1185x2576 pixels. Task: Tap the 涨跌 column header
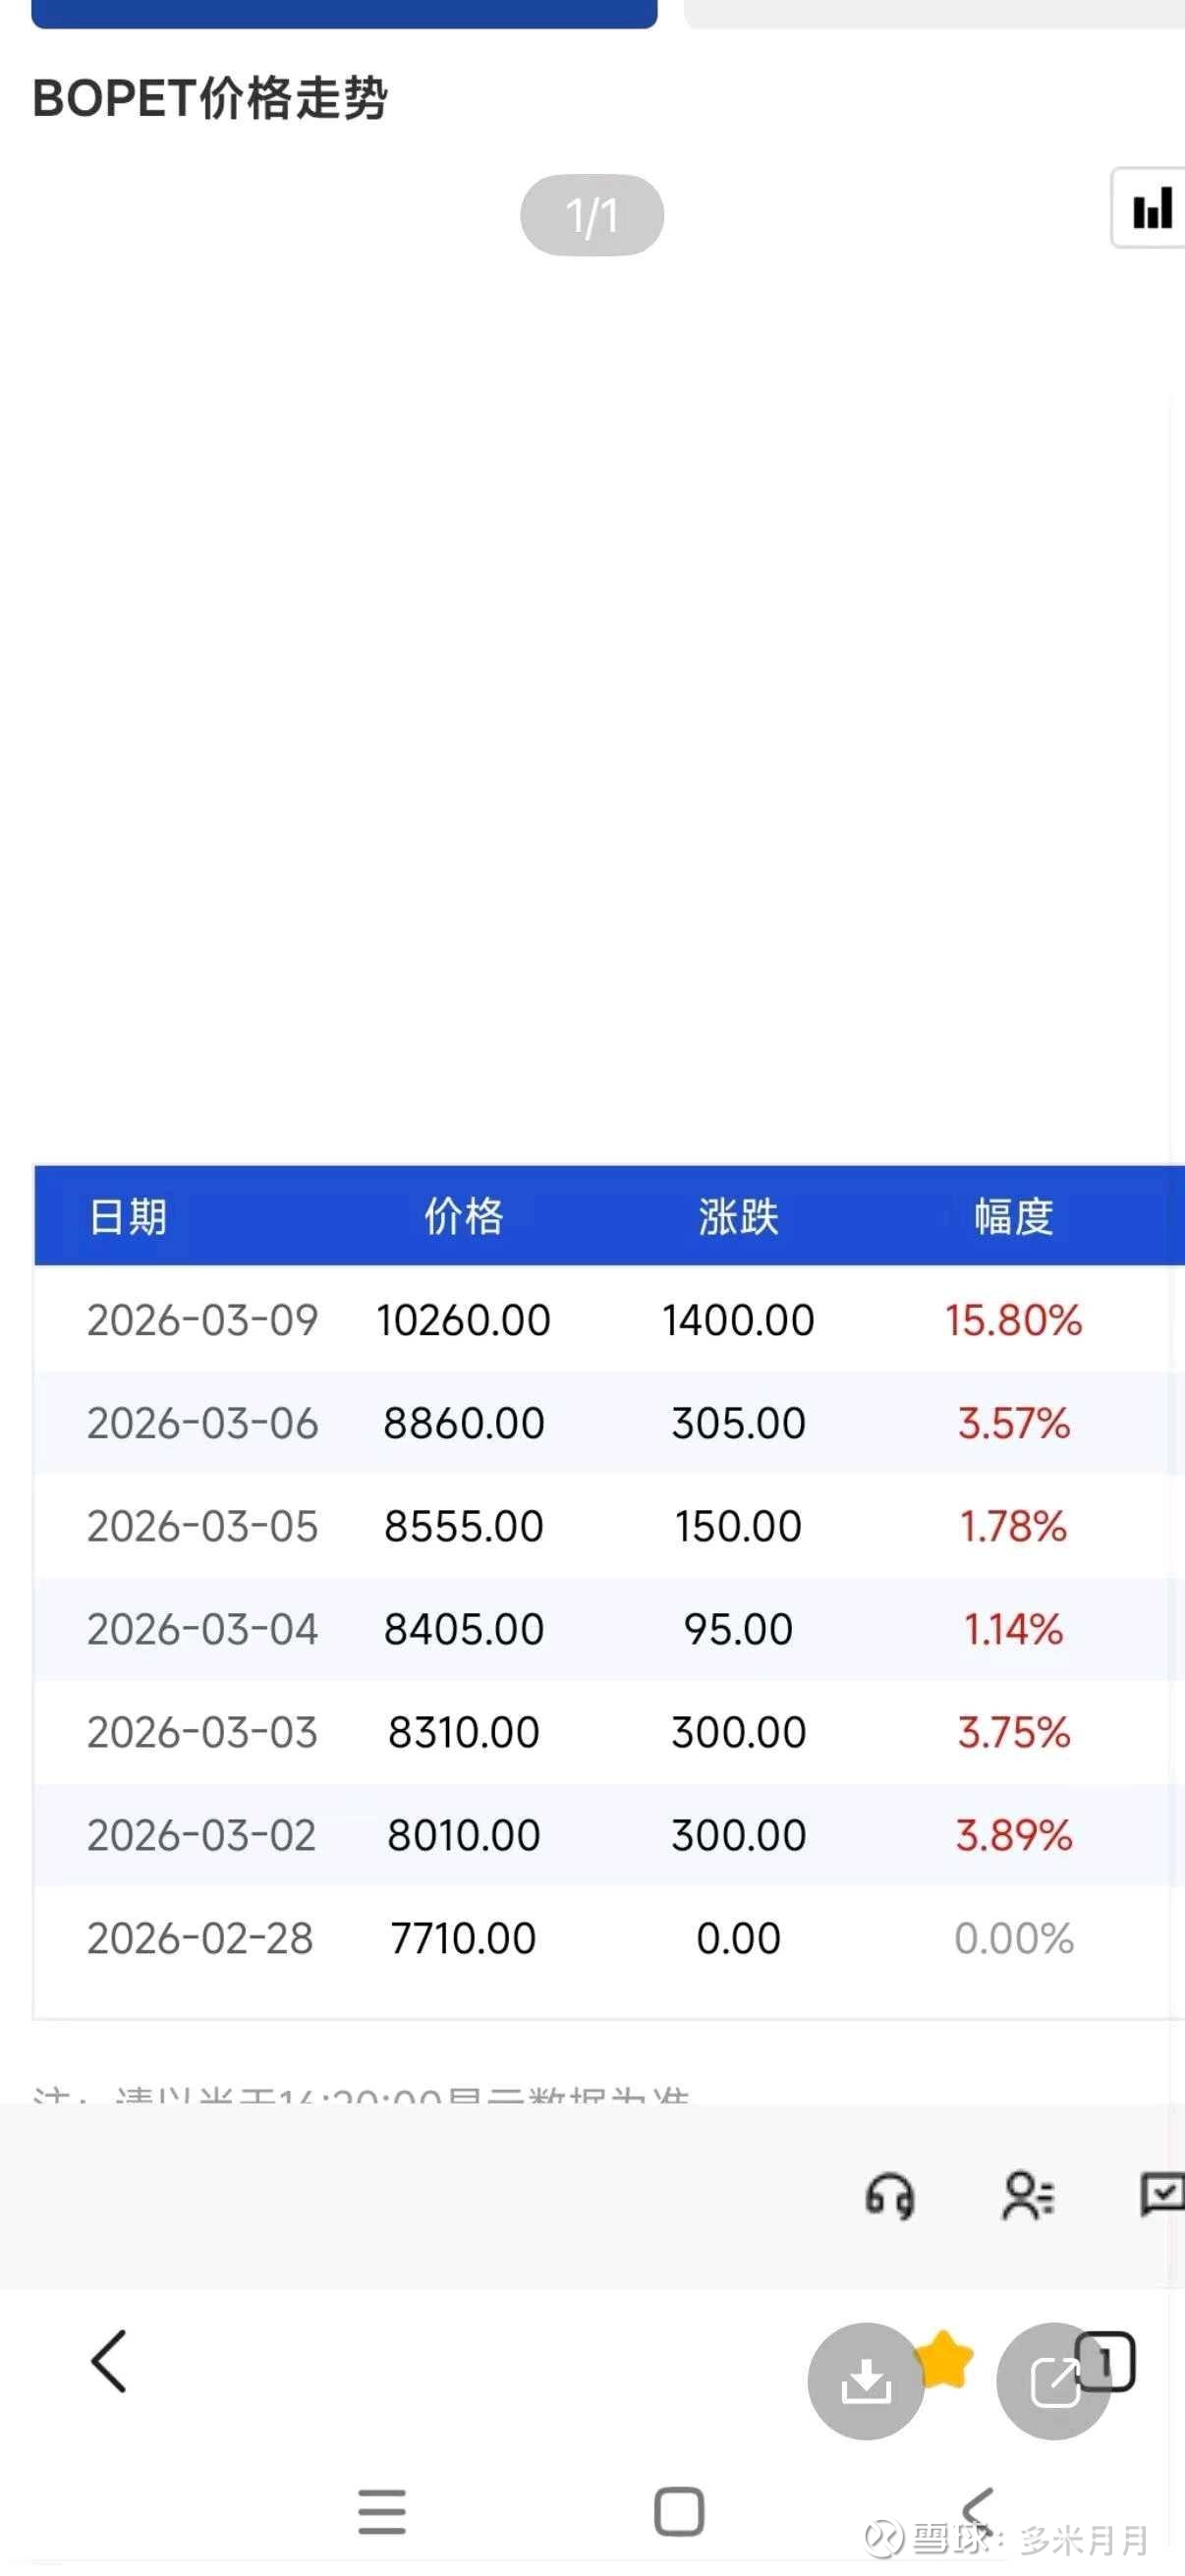[738, 1216]
